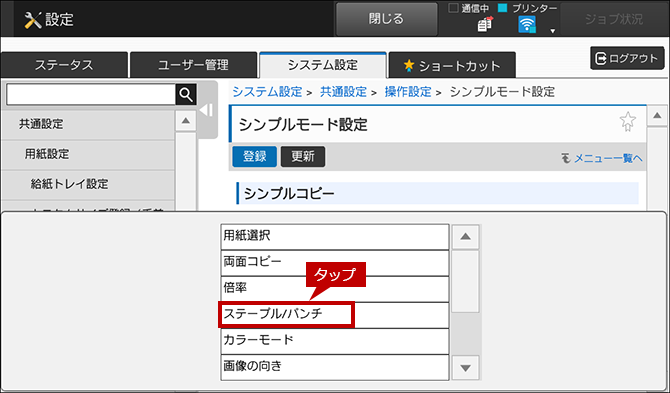Image resolution: width=670 pixels, height=393 pixels.
Task: Follow the 共通設定 breadcrumb link
Action: (343, 92)
